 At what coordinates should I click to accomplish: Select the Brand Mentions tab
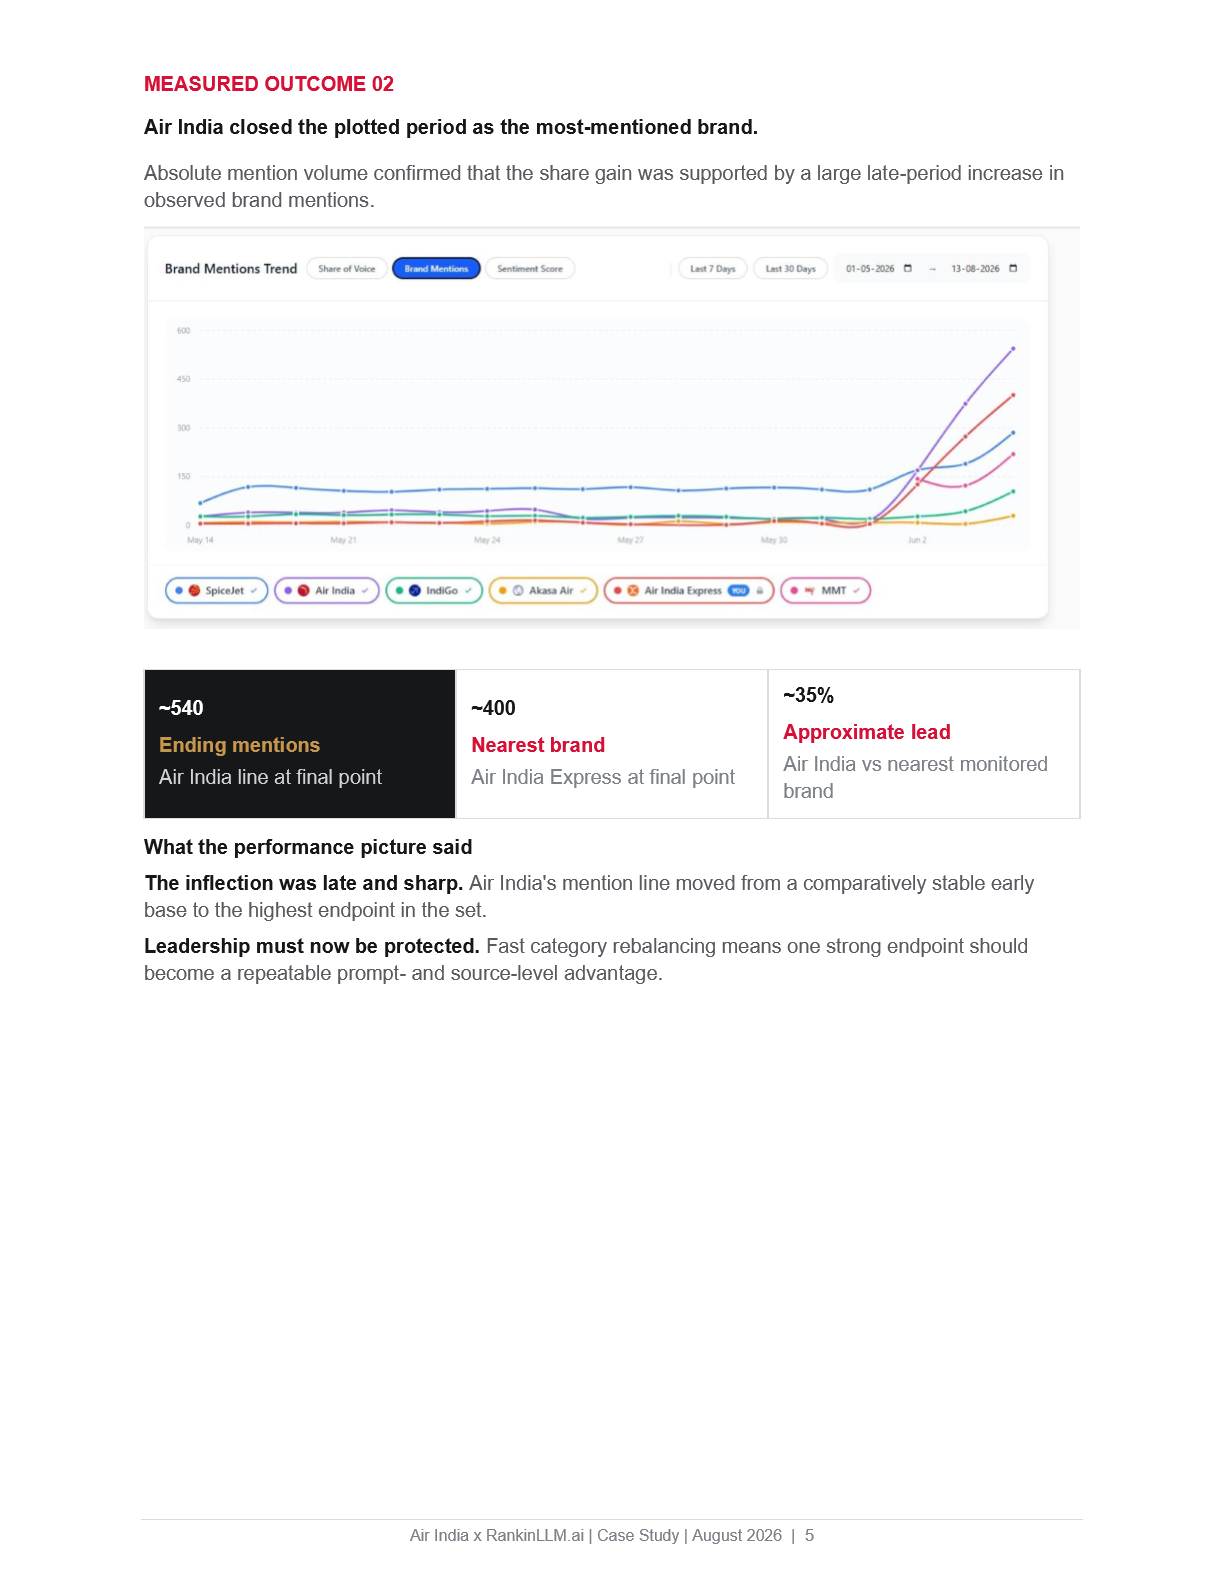pos(436,269)
